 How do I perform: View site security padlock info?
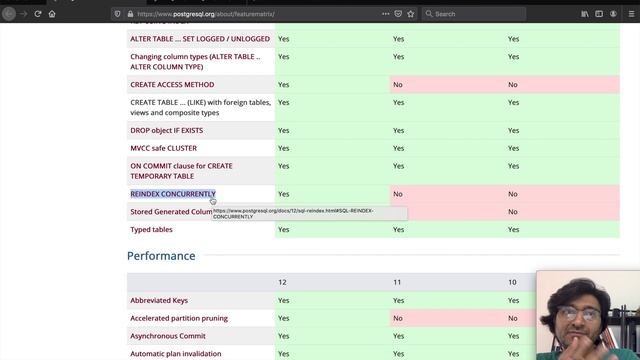coord(130,14)
